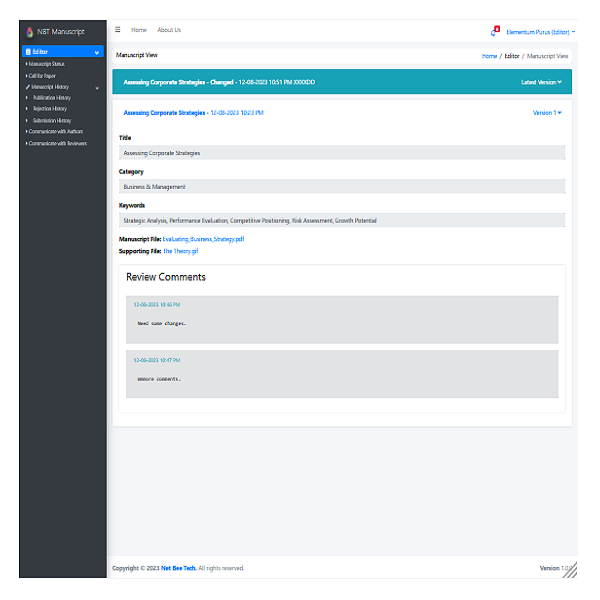Open Manuscript Status in sidebar

point(46,64)
